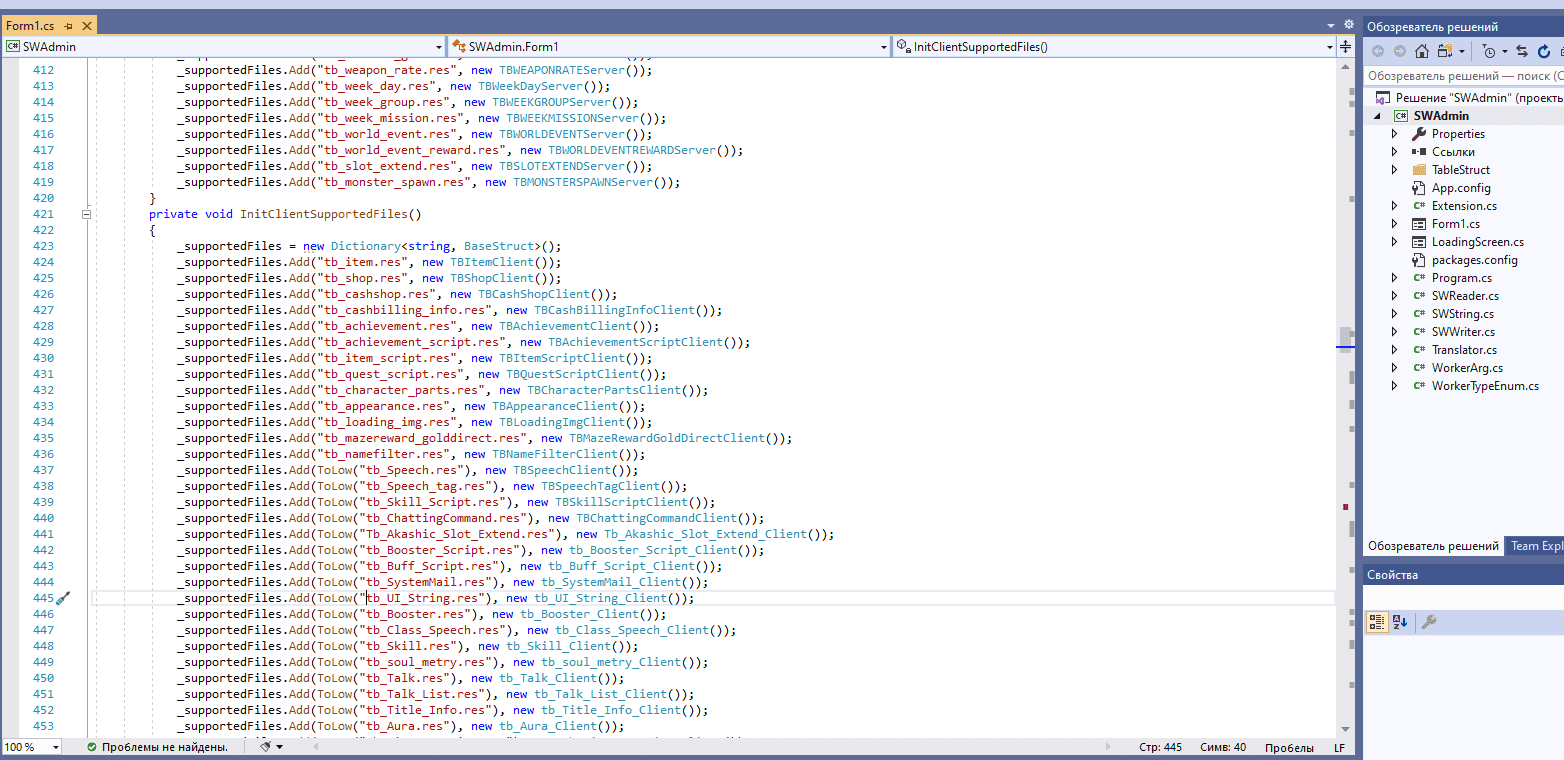Screen dimensions: 1564x760
Task: Click the green checkmark no-issues indicator
Action: 92,747
